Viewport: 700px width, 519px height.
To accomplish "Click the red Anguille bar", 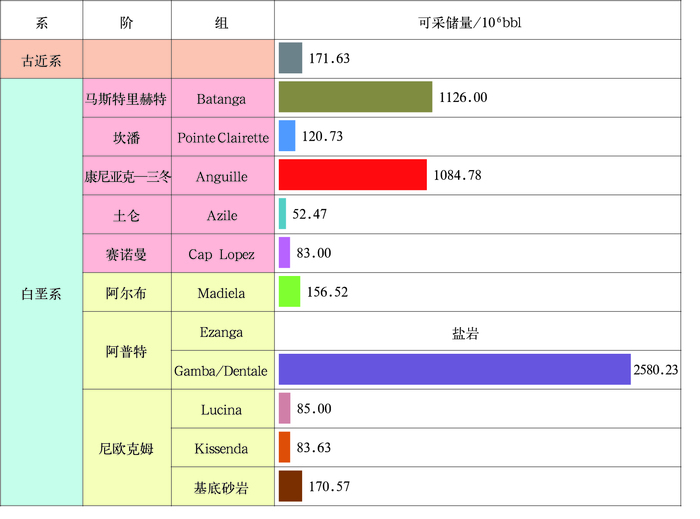I will 352,175.
